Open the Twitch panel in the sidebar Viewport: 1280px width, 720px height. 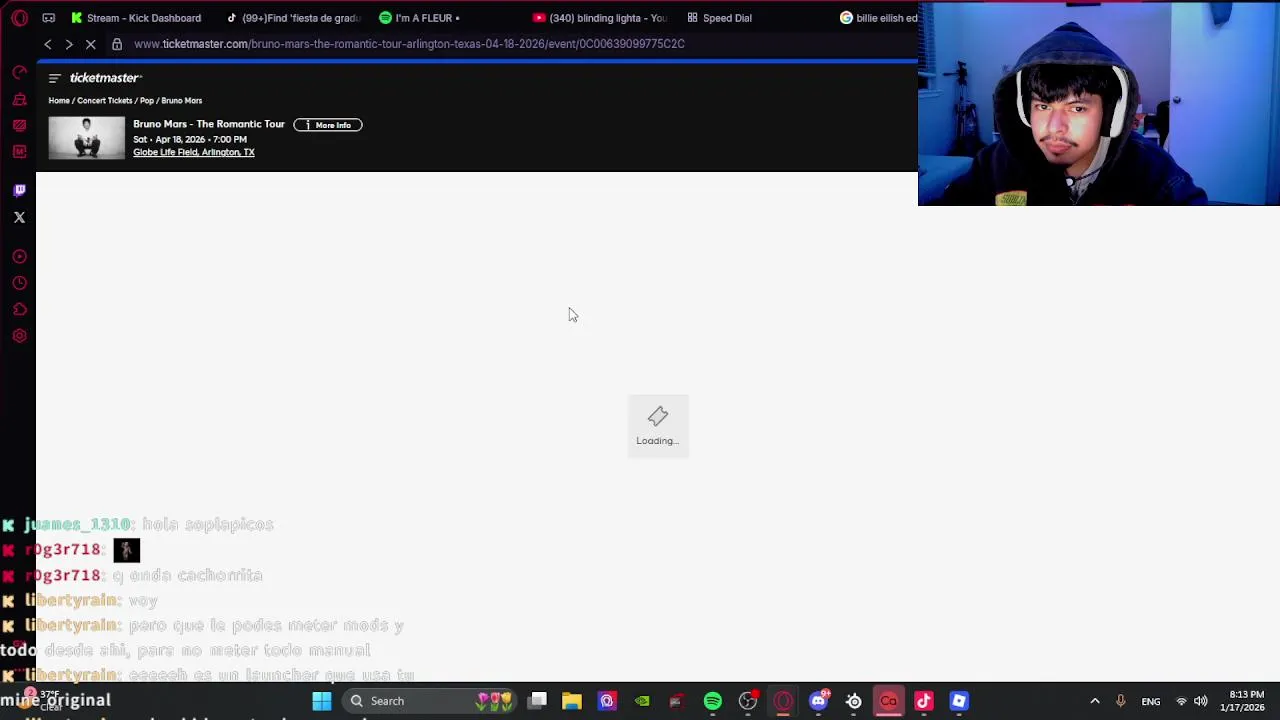point(19,189)
